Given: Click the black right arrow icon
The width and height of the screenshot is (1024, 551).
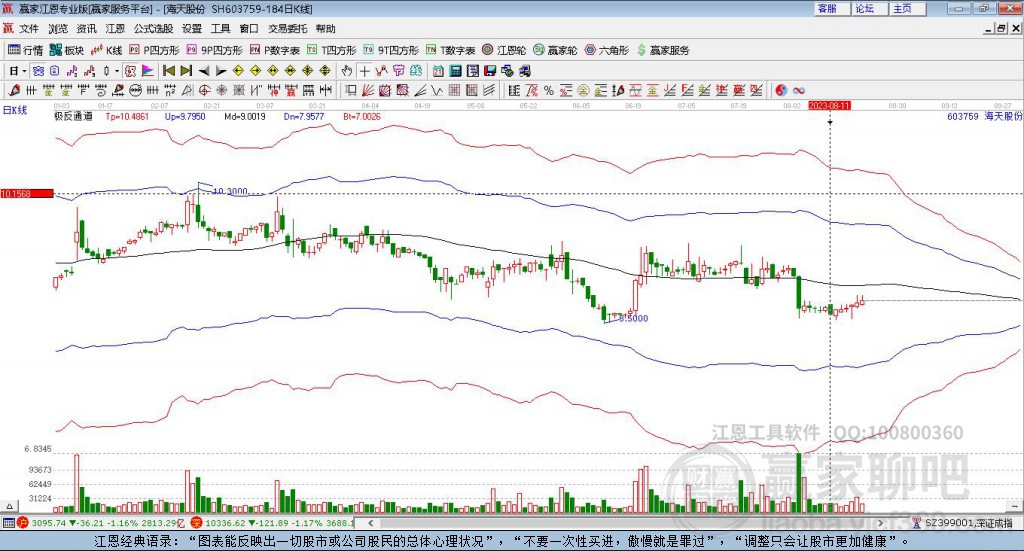Looking at the screenshot, I should [x=221, y=71].
